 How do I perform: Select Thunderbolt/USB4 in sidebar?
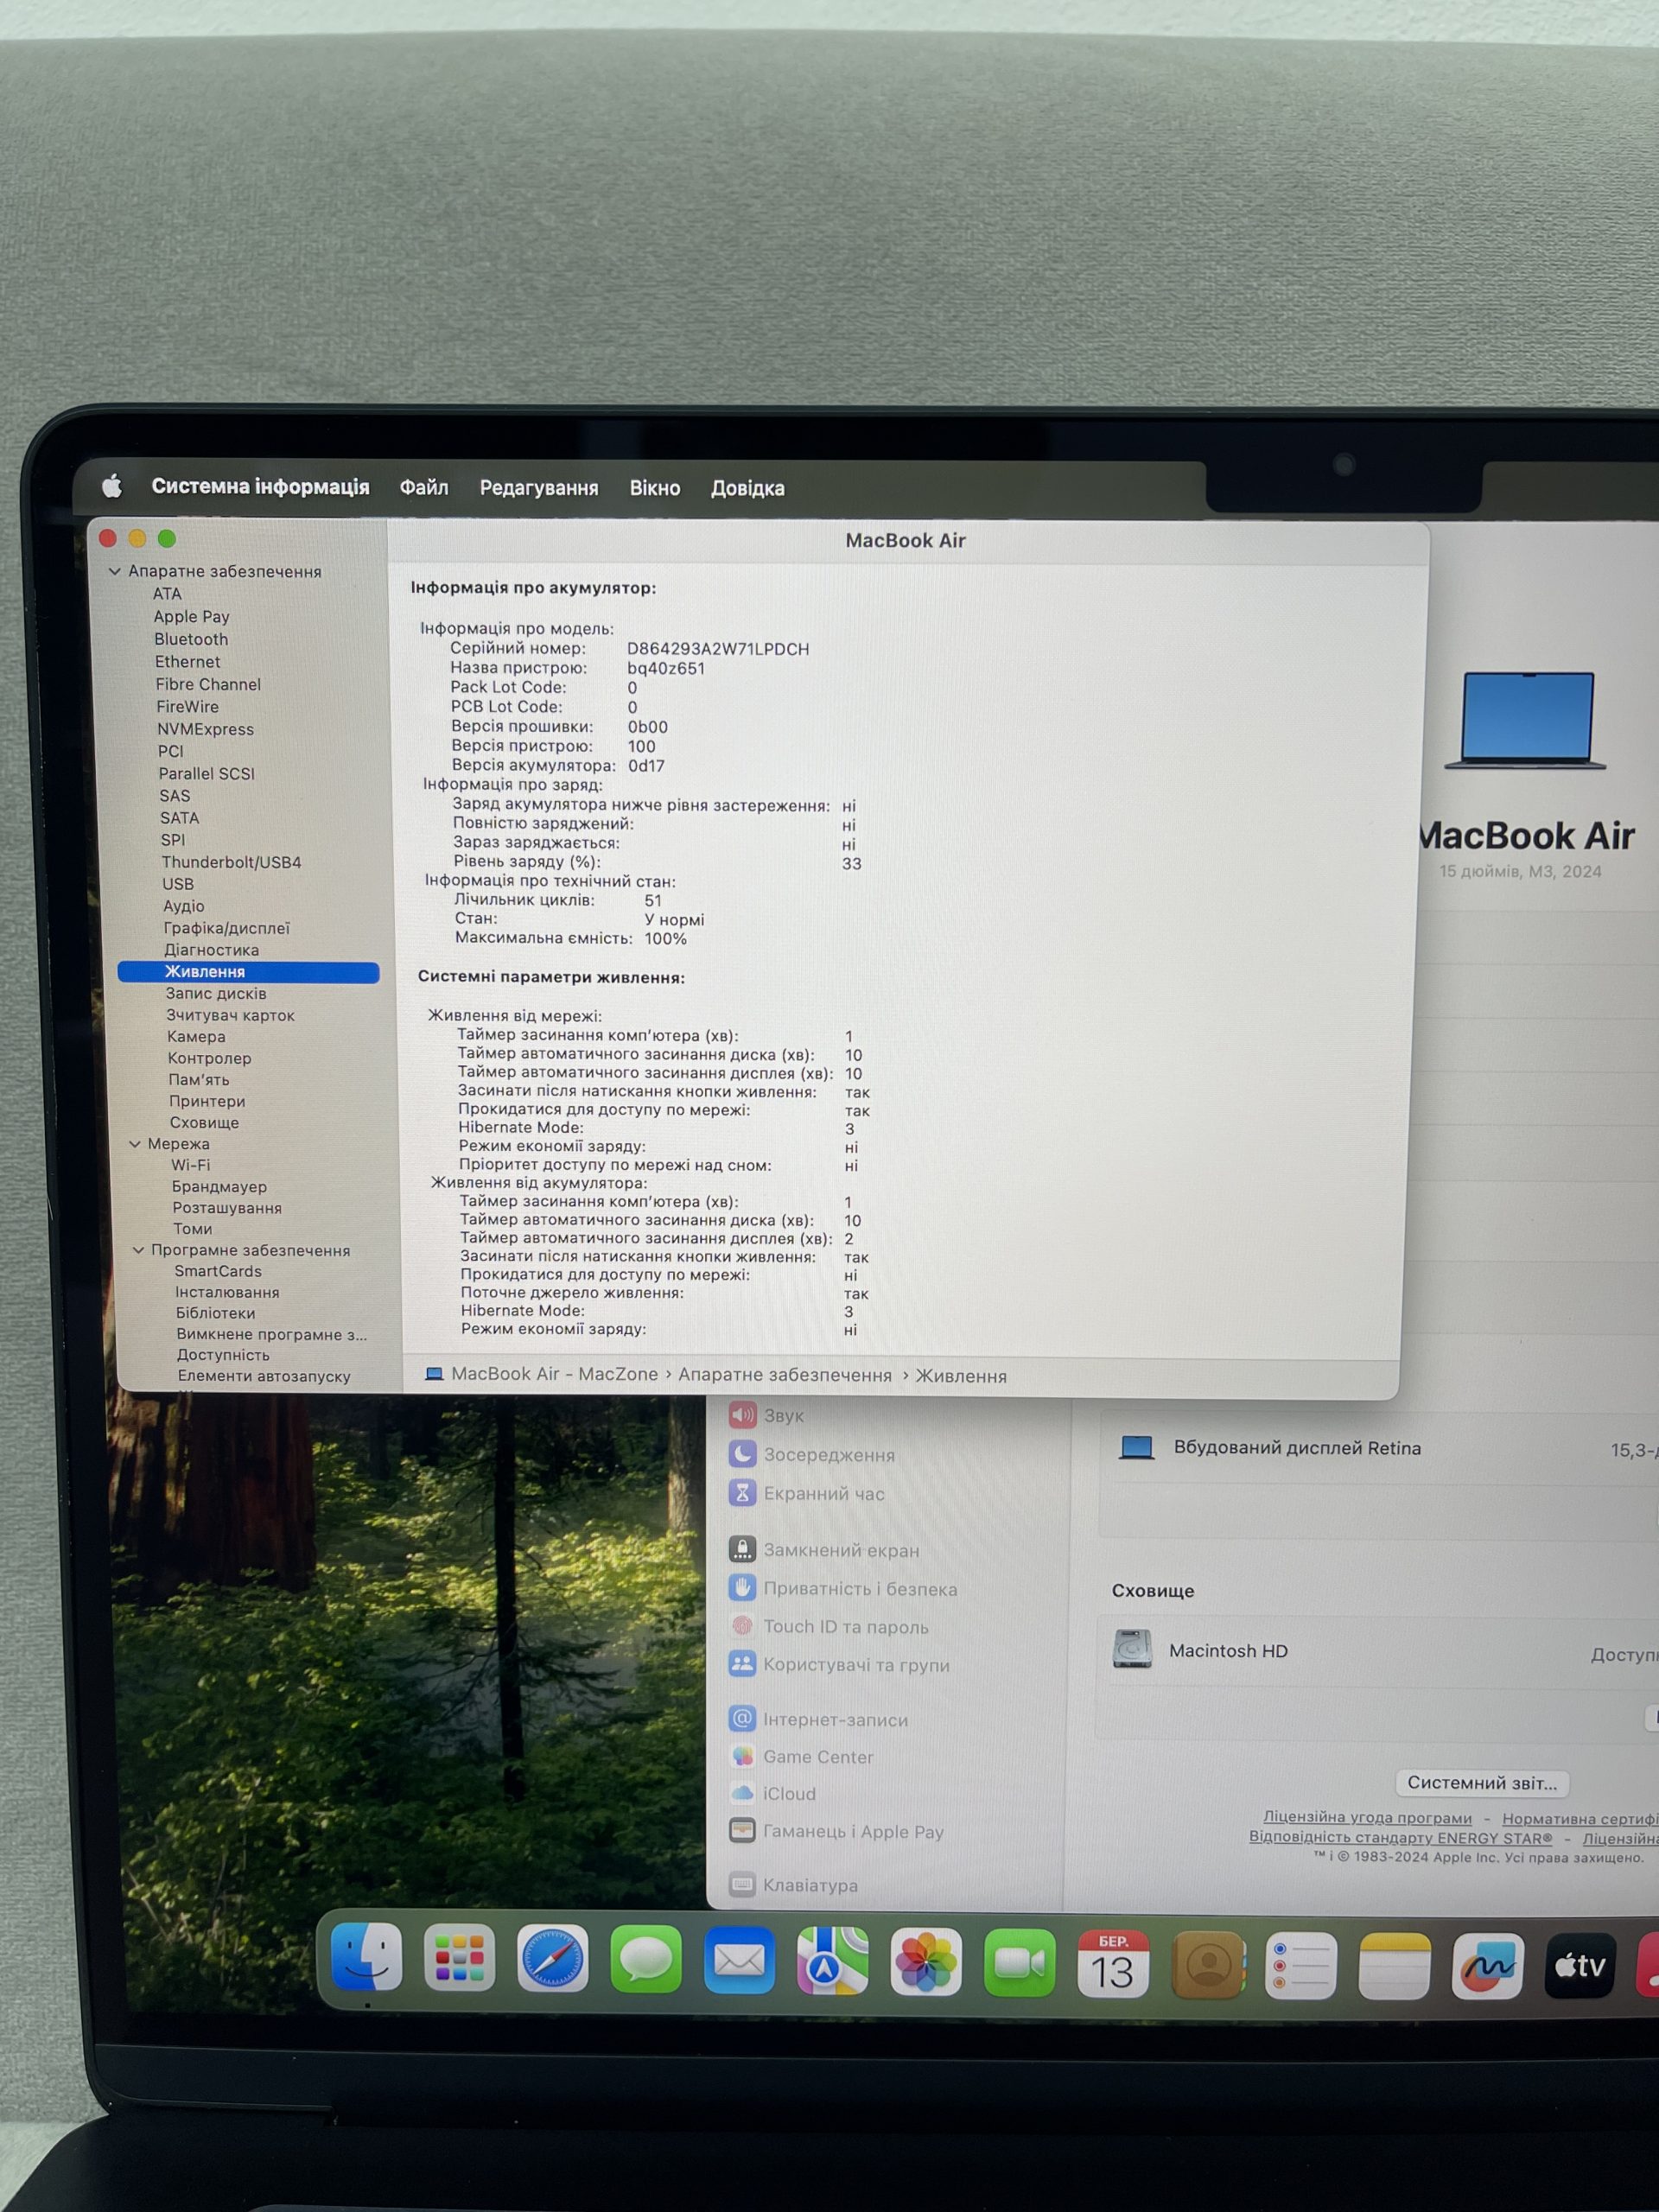point(231,862)
